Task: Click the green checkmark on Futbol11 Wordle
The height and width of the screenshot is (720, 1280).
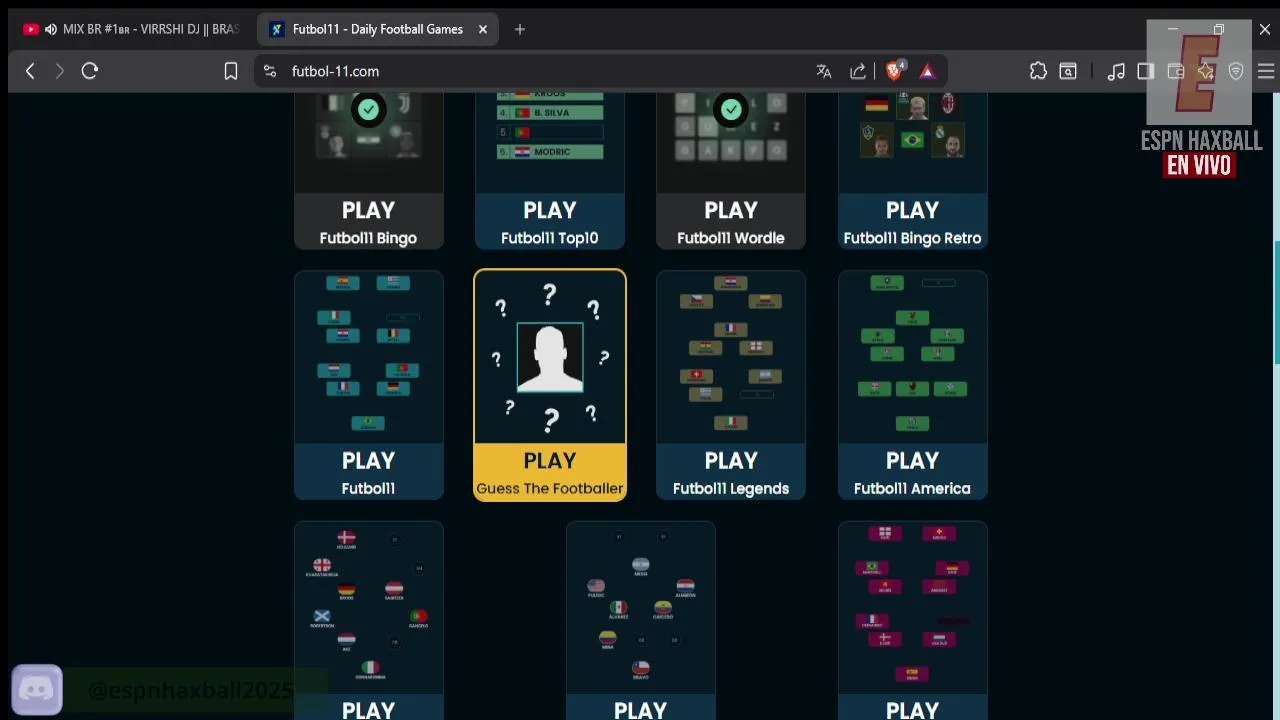Action: coord(731,109)
